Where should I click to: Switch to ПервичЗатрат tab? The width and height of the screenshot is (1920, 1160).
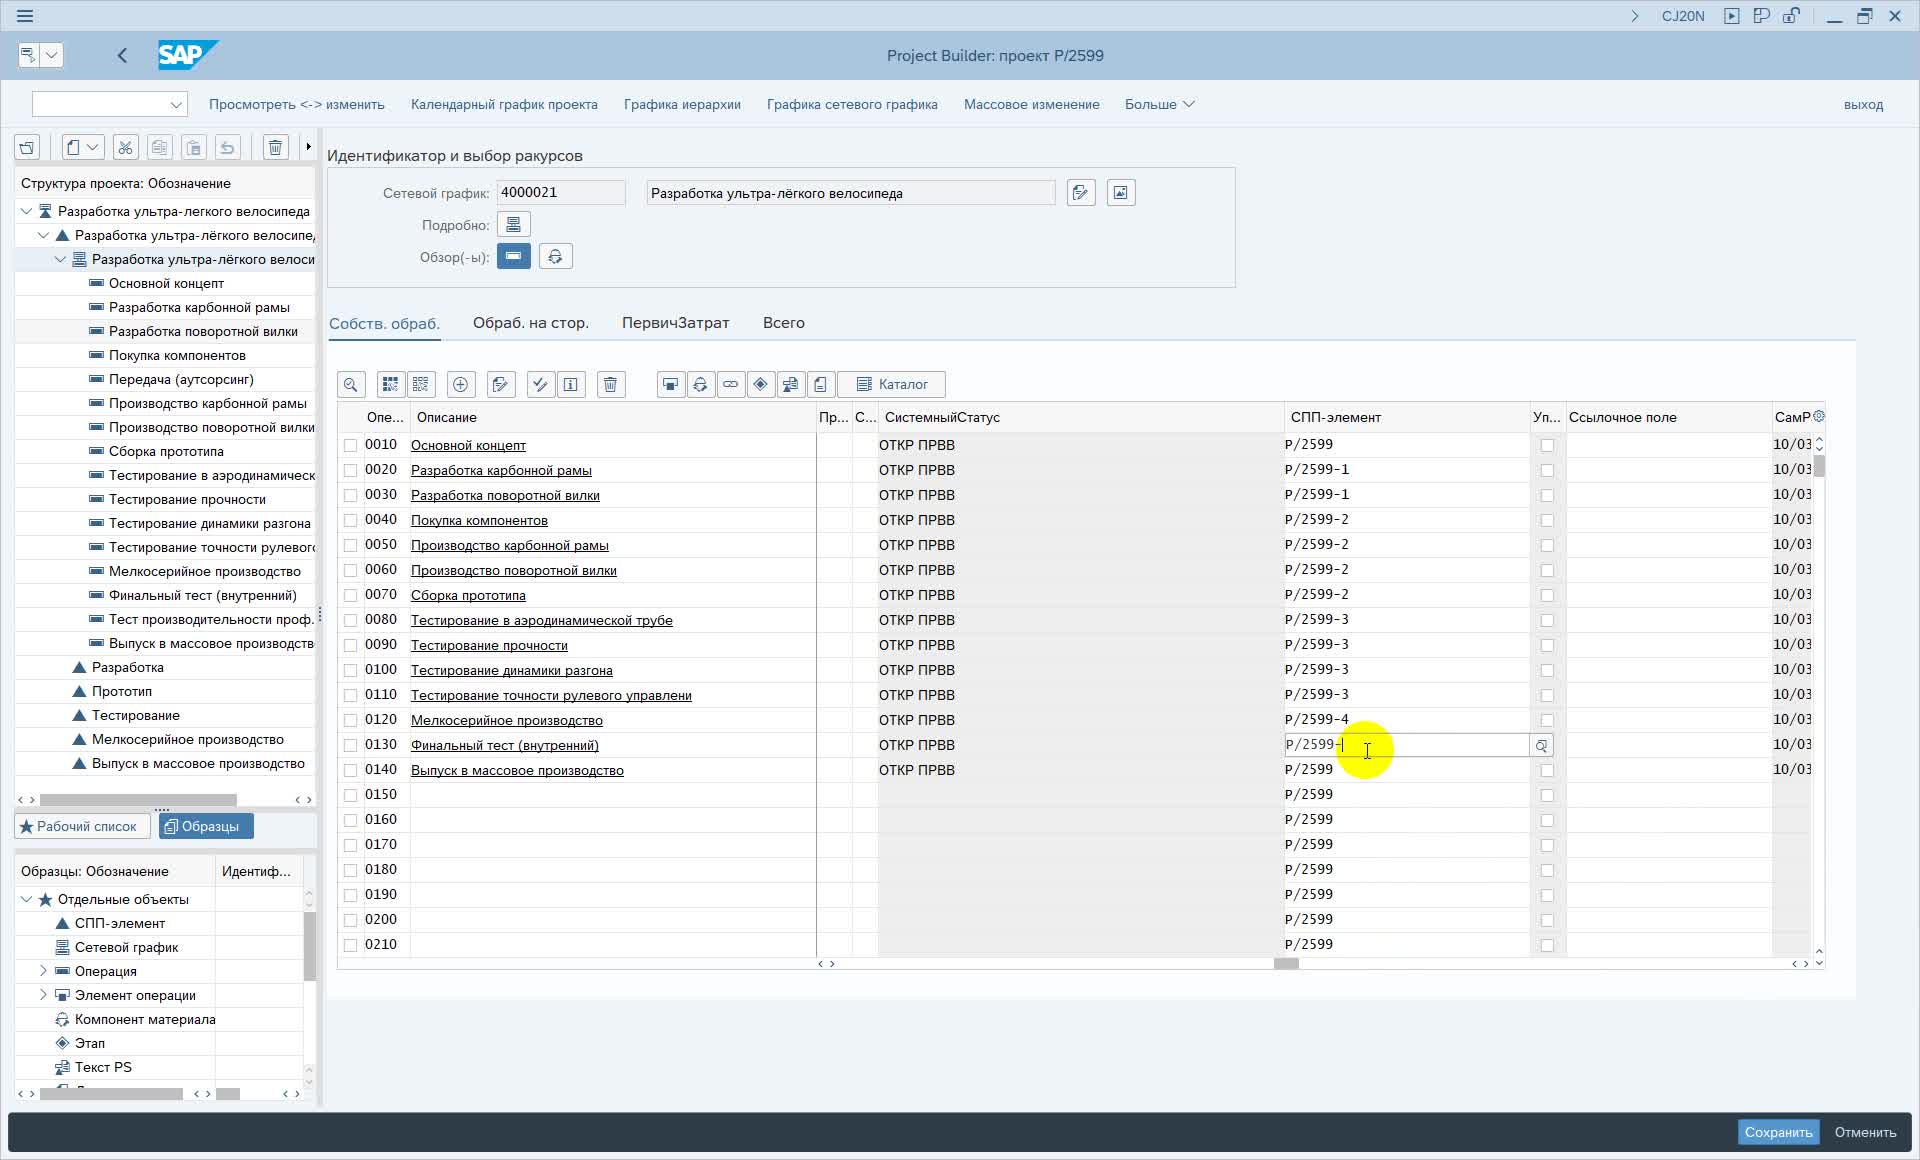coord(675,323)
